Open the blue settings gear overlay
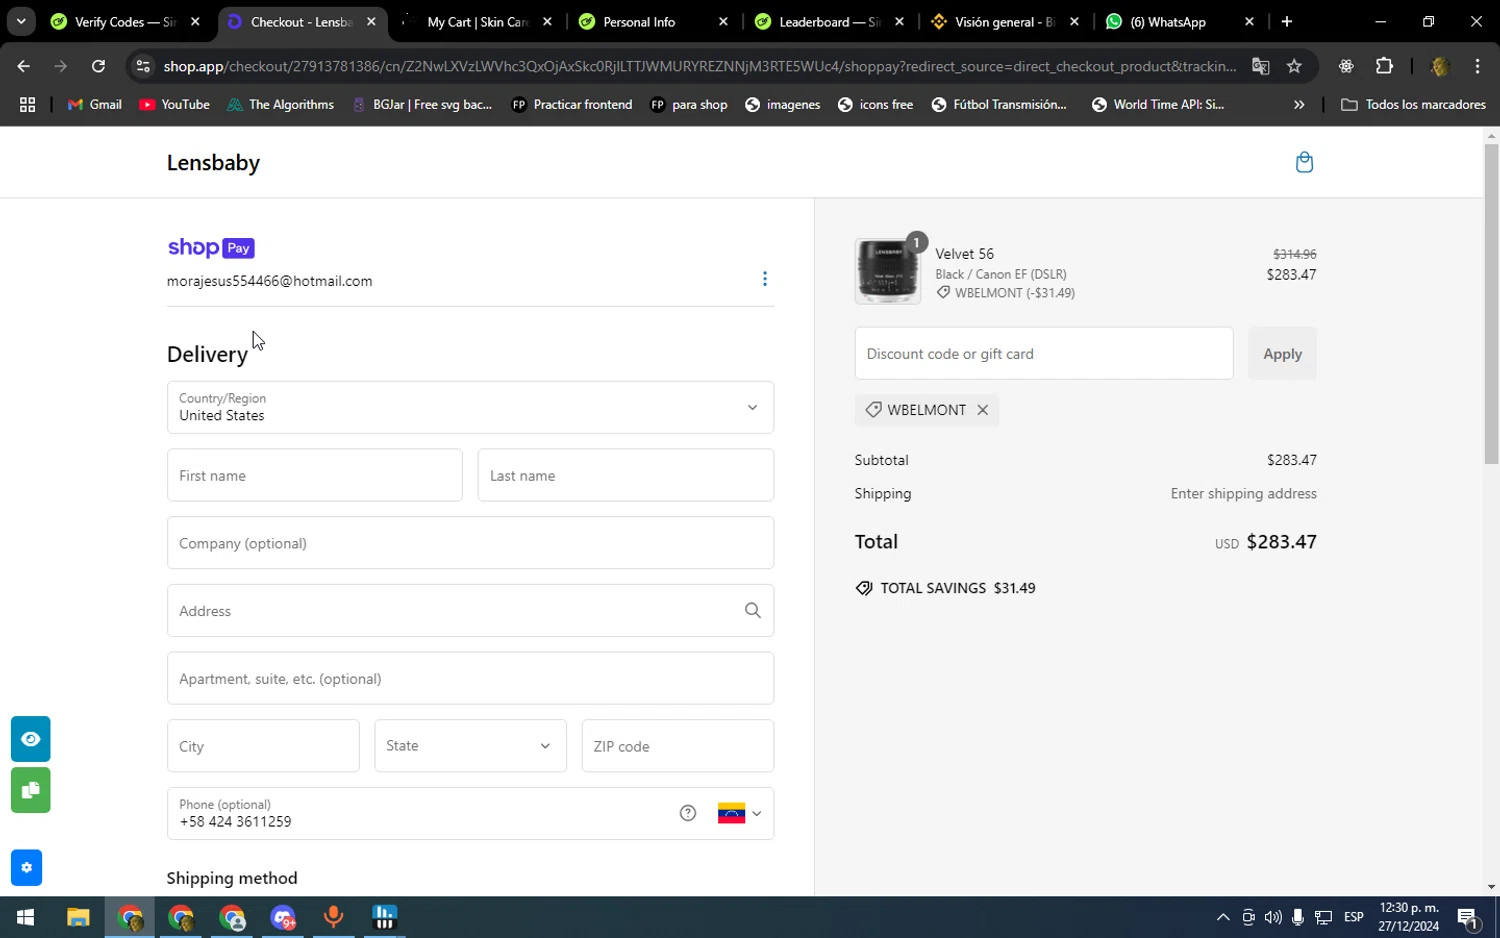1500x938 pixels. 27,868
